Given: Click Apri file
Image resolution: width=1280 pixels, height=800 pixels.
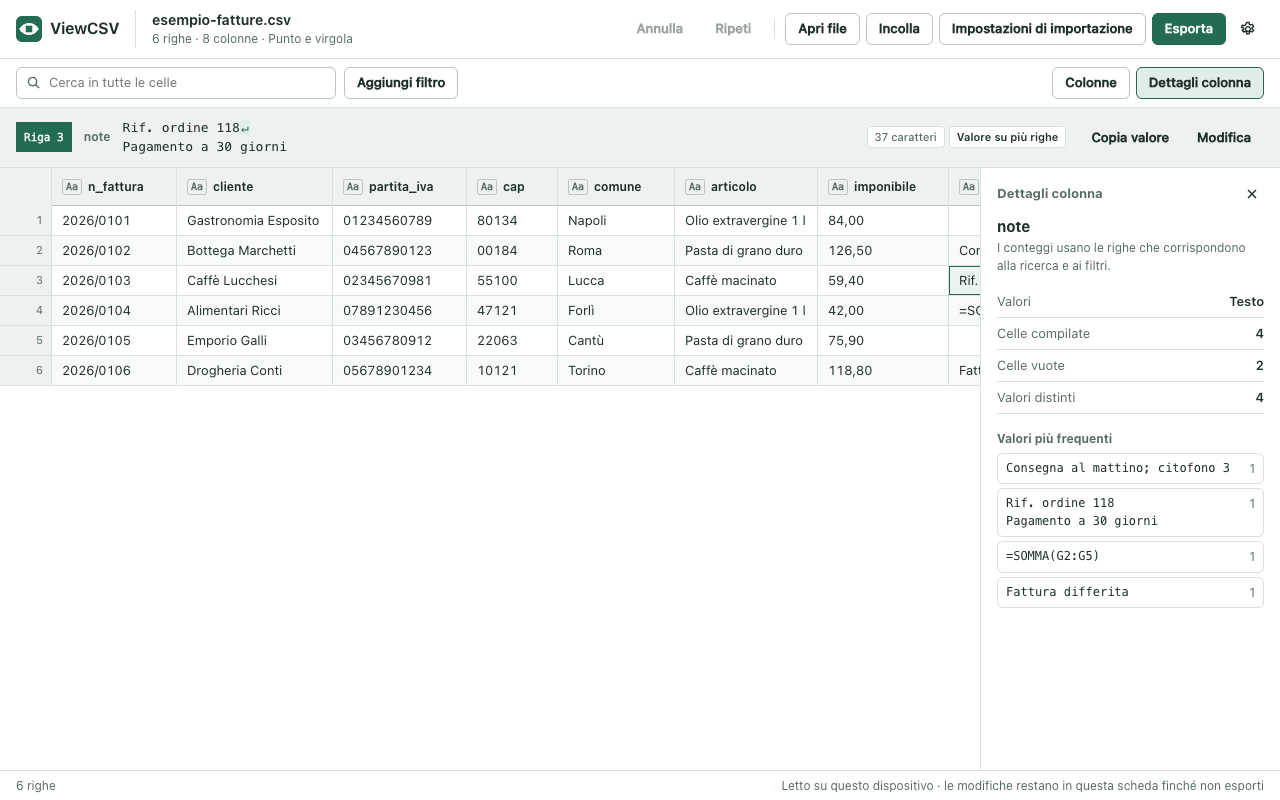Looking at the screenshot, I should [x=822, y=29].
